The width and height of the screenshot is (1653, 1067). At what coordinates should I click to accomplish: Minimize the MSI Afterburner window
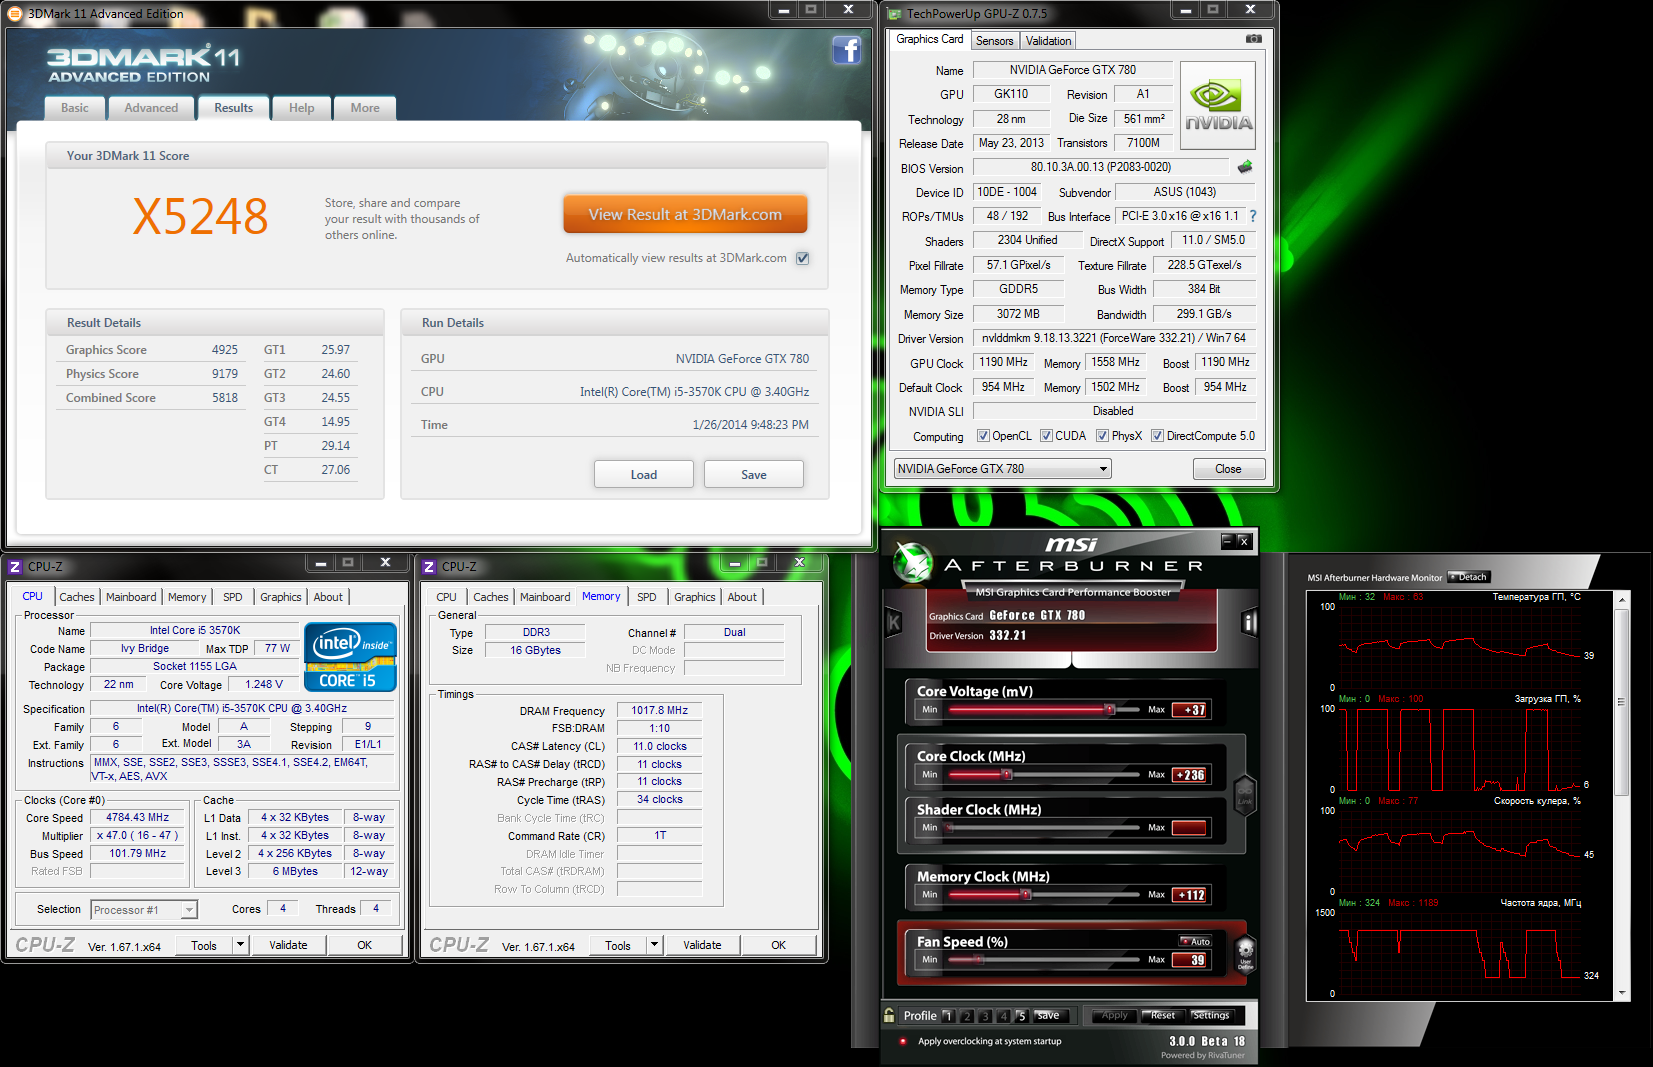[1227, 541]
